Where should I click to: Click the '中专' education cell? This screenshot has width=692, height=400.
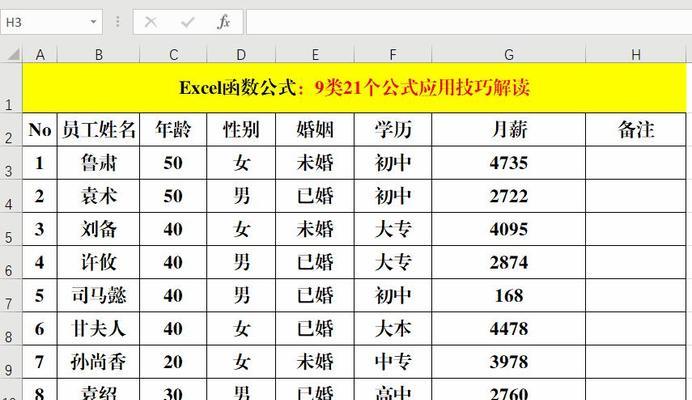point(392,362)
